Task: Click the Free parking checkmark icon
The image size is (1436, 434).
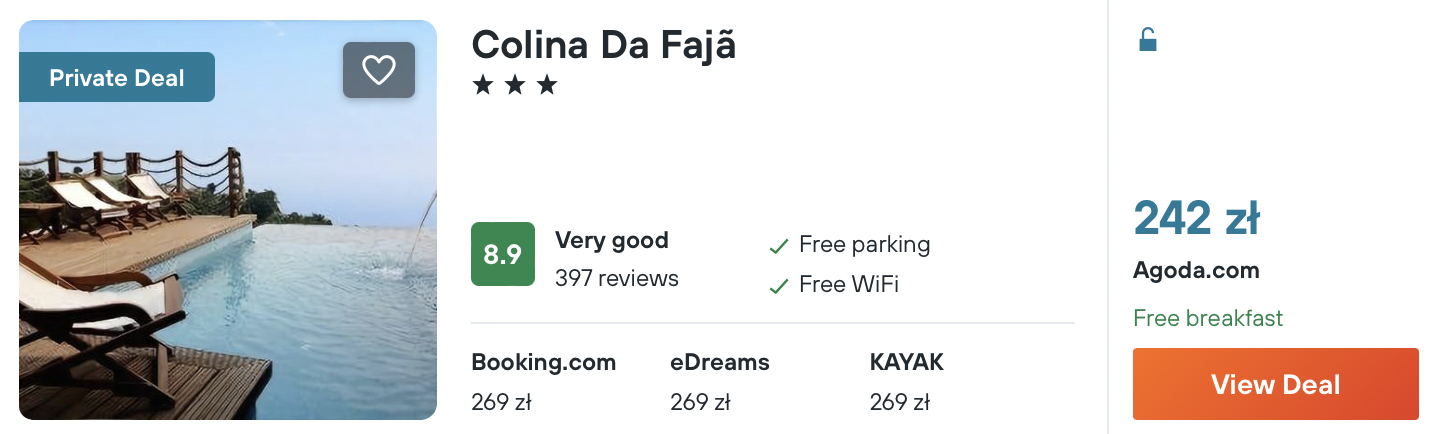Action: pyautogui.click(x=779, y=246)
